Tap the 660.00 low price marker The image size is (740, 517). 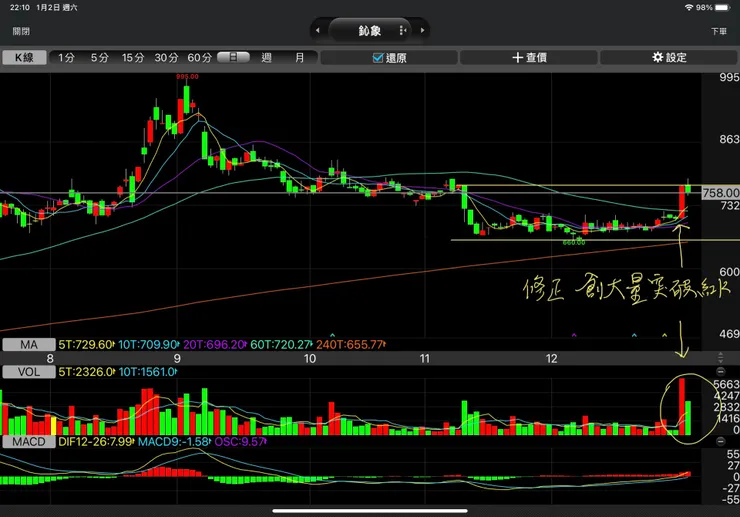(574, 242)
